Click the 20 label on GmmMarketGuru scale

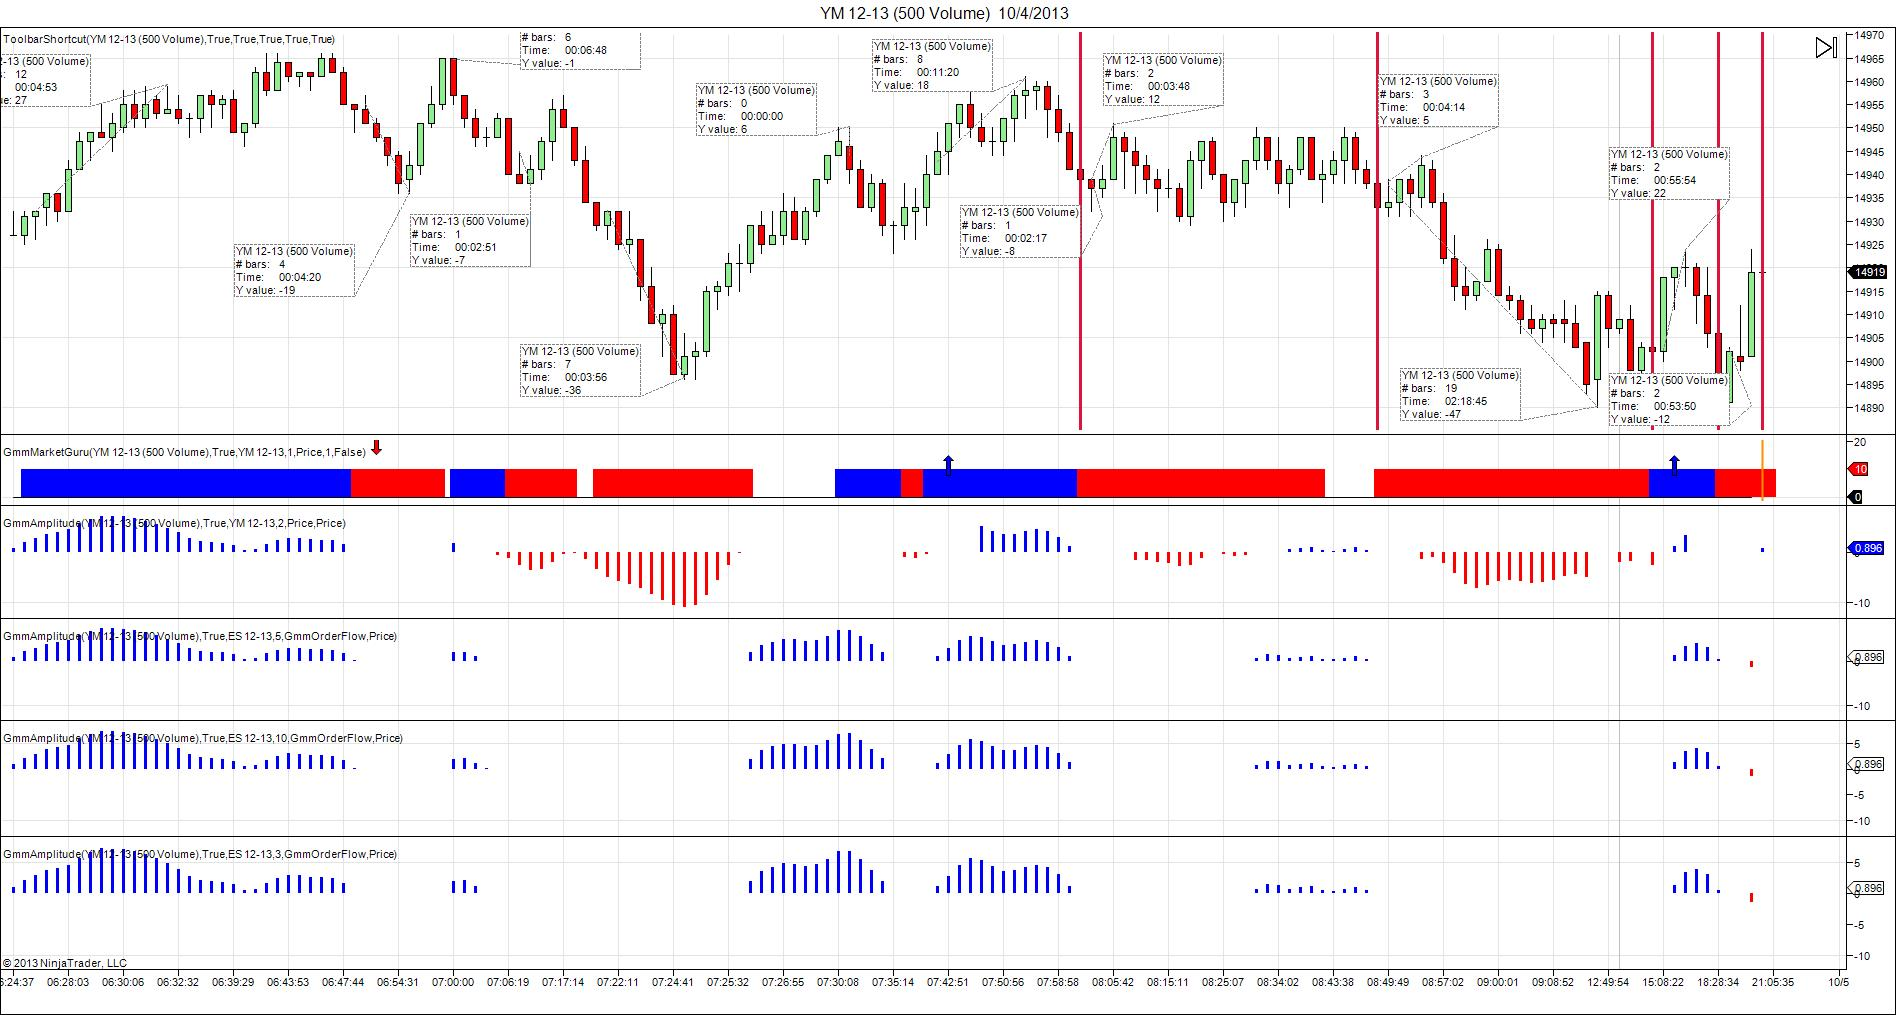pyautogui.click(x=1860, y=442)
